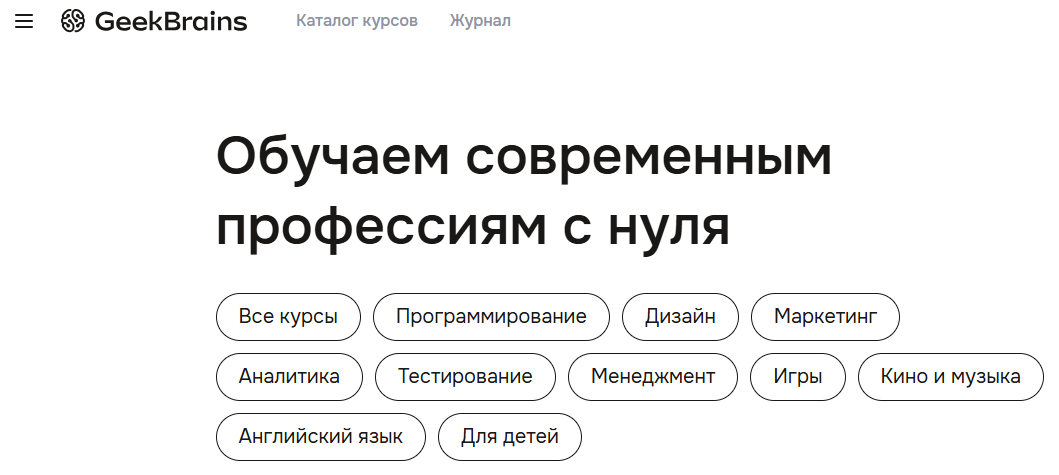Select the Аналитика category chip

(x=289, y=377)
